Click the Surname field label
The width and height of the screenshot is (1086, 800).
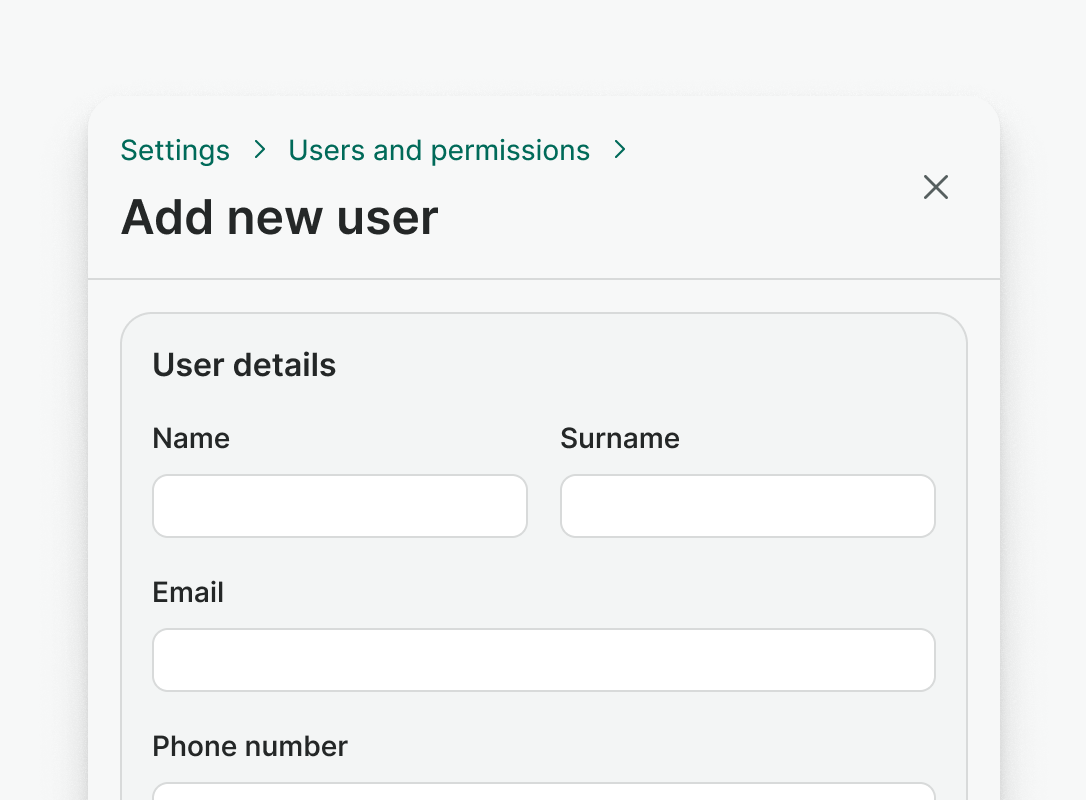click(x=619, y=438)
